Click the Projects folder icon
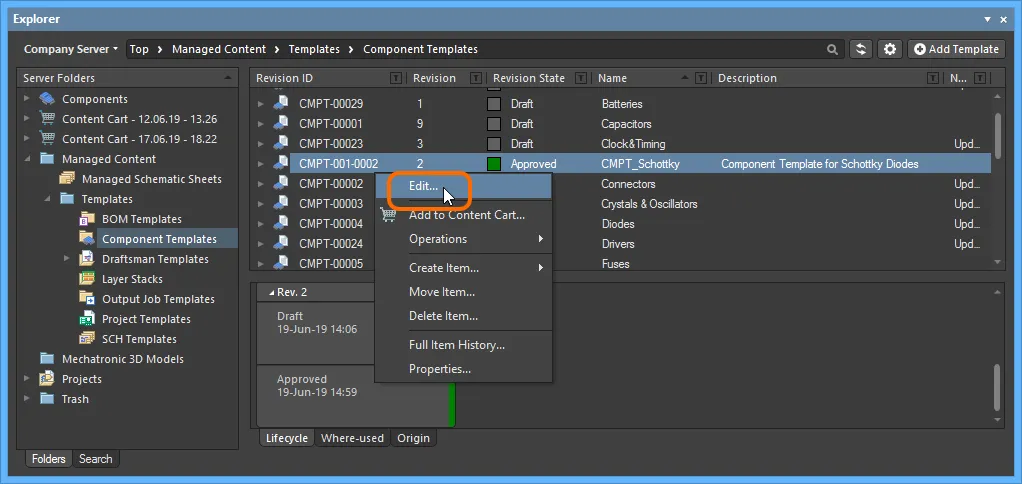 coord(47,379)
